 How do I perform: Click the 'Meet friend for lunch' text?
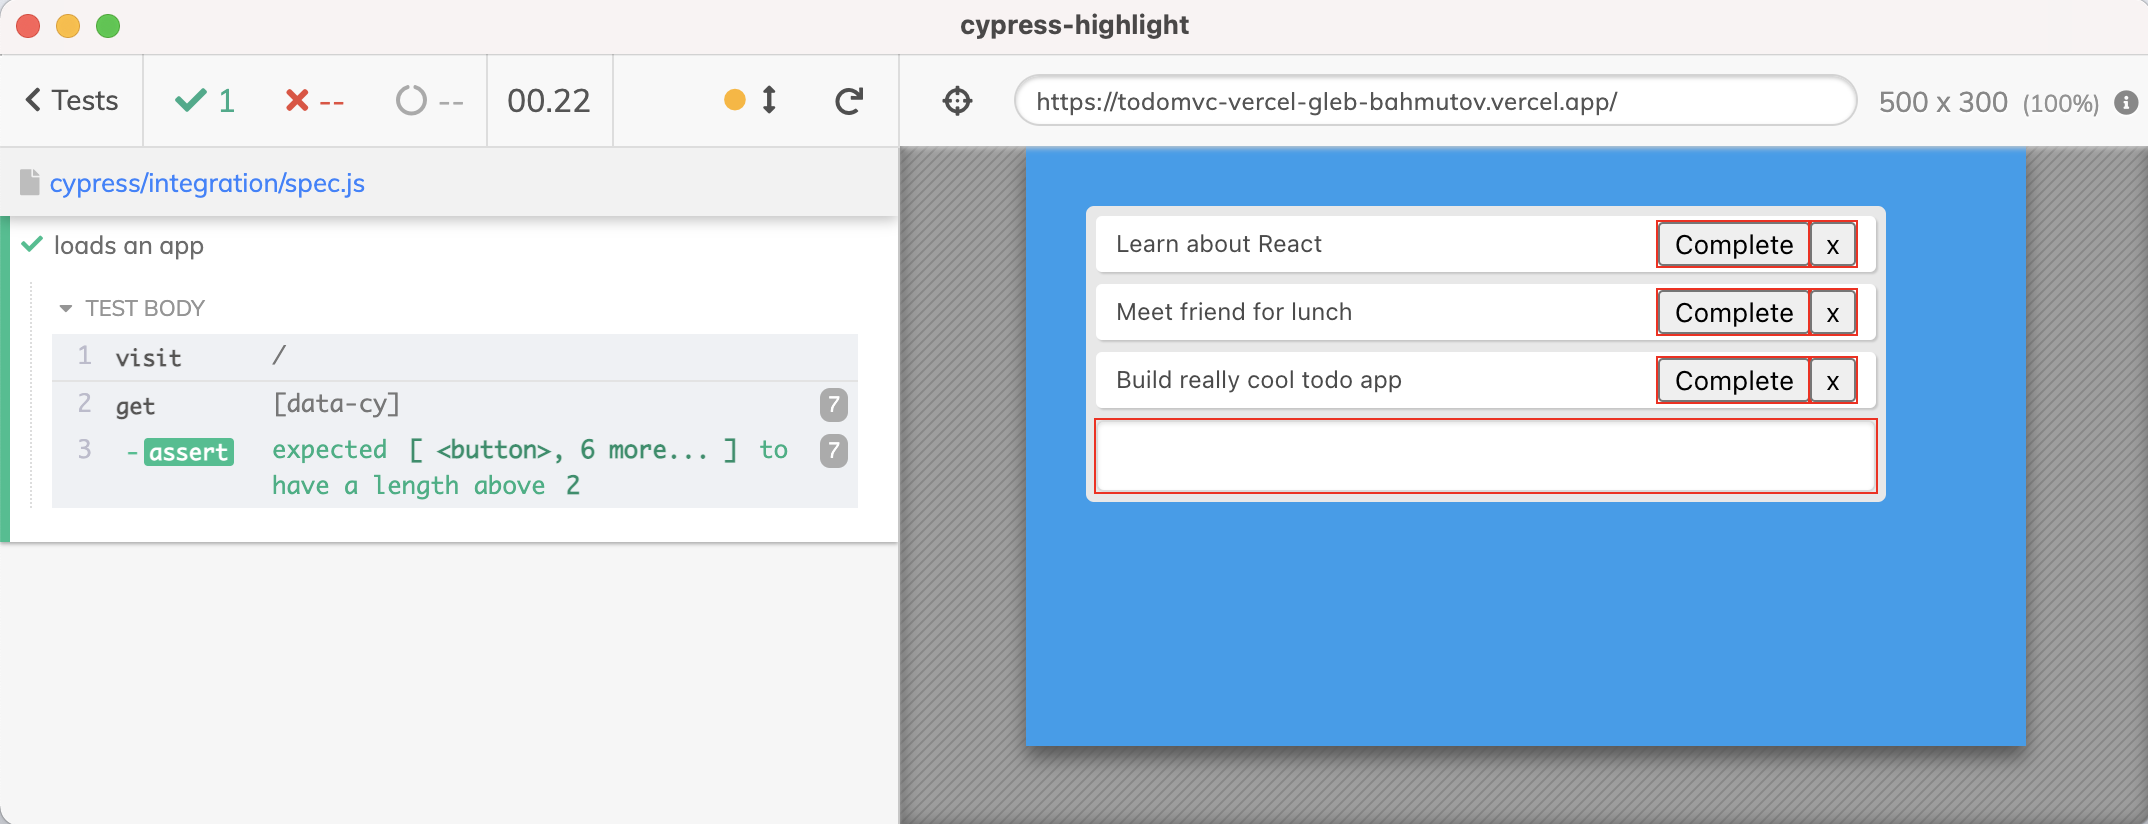tap(1233, 312)
